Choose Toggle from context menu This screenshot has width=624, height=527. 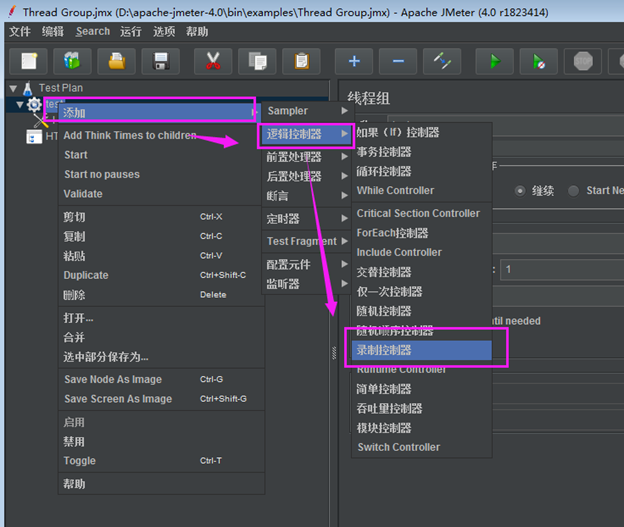162,461
